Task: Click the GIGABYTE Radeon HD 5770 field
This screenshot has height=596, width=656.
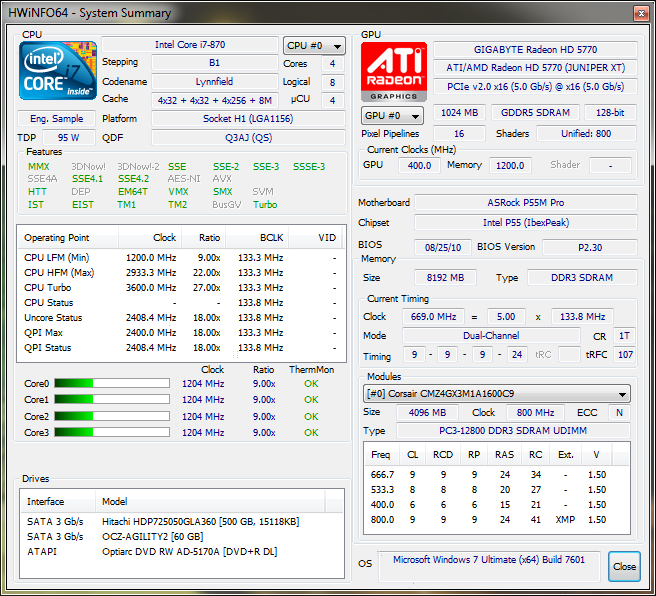Action: 534,50
